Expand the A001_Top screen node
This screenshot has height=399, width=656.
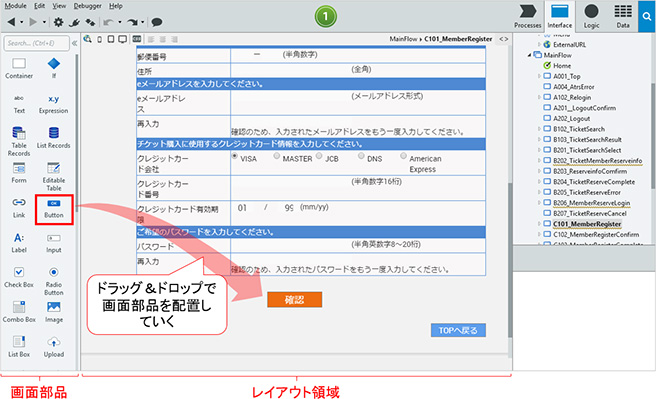click(539, 76)
